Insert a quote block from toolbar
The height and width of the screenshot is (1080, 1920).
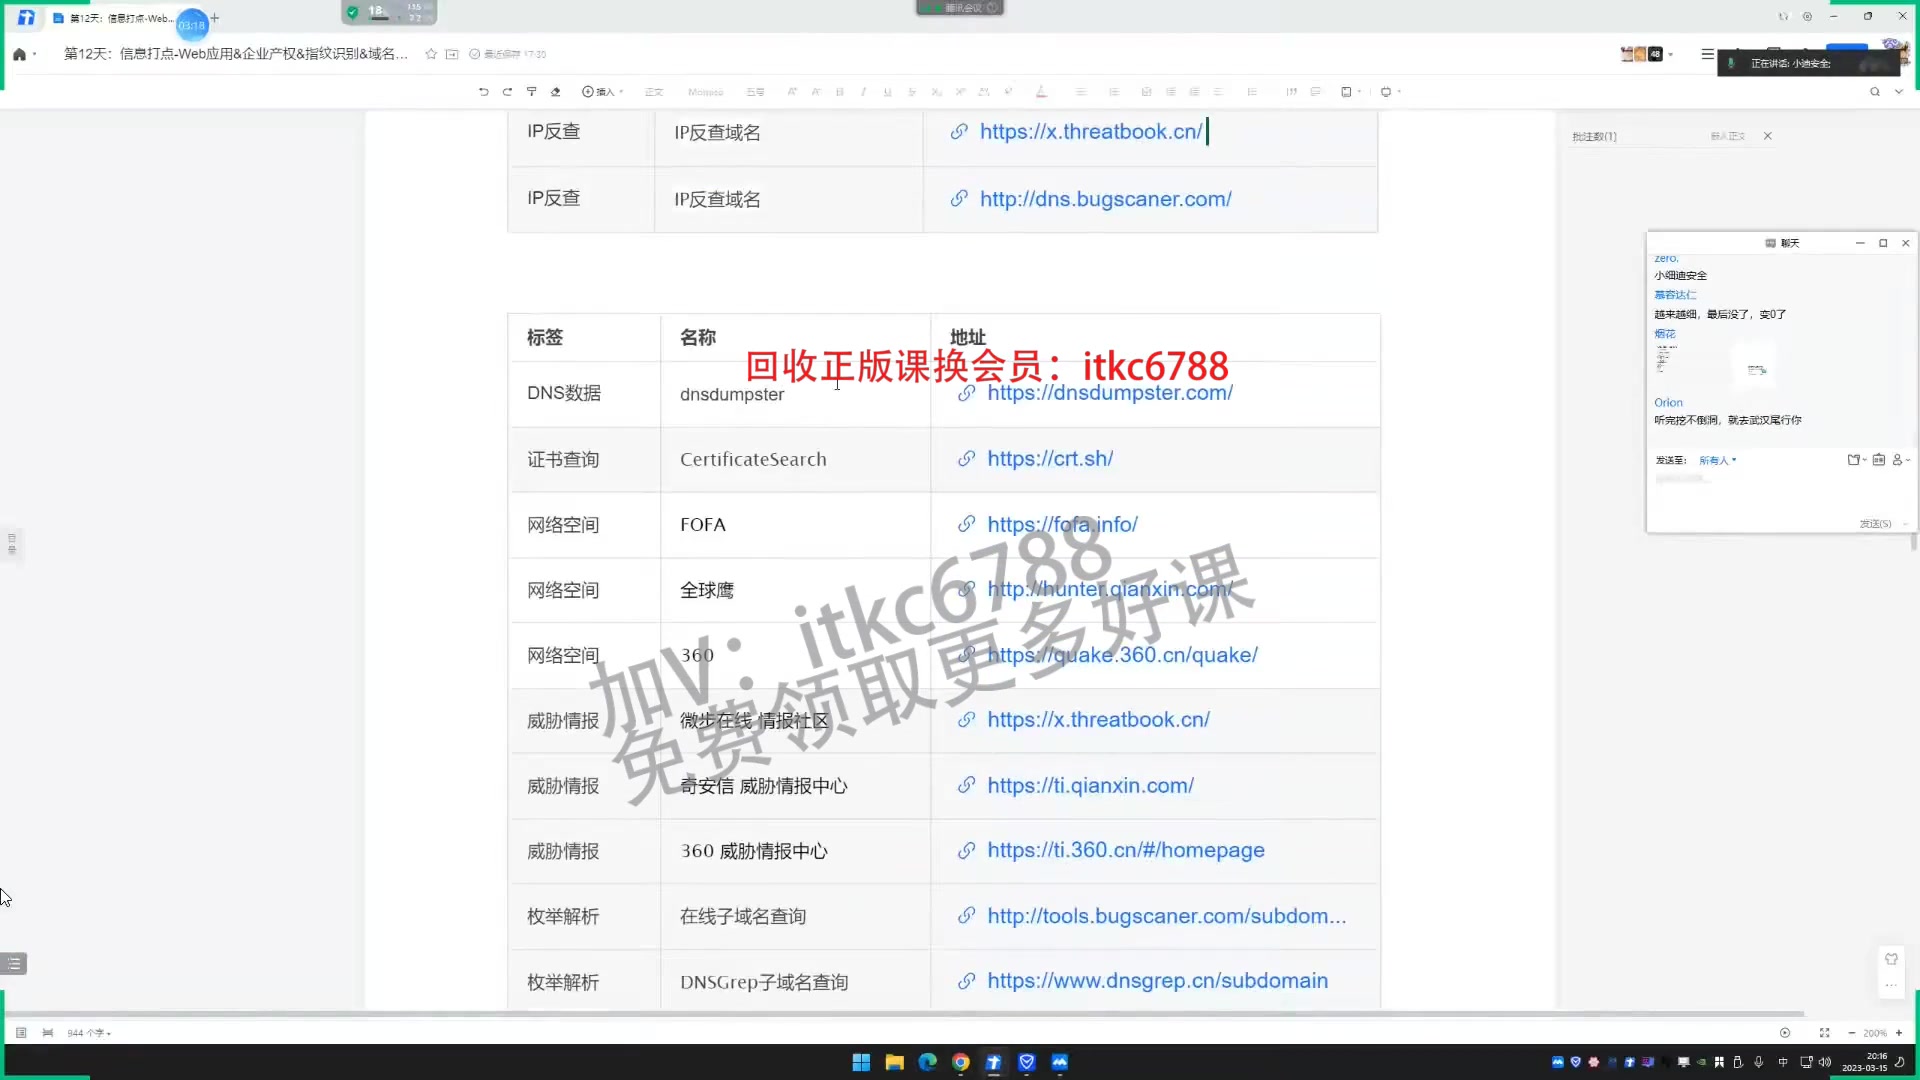click(x=1291, y=91)
